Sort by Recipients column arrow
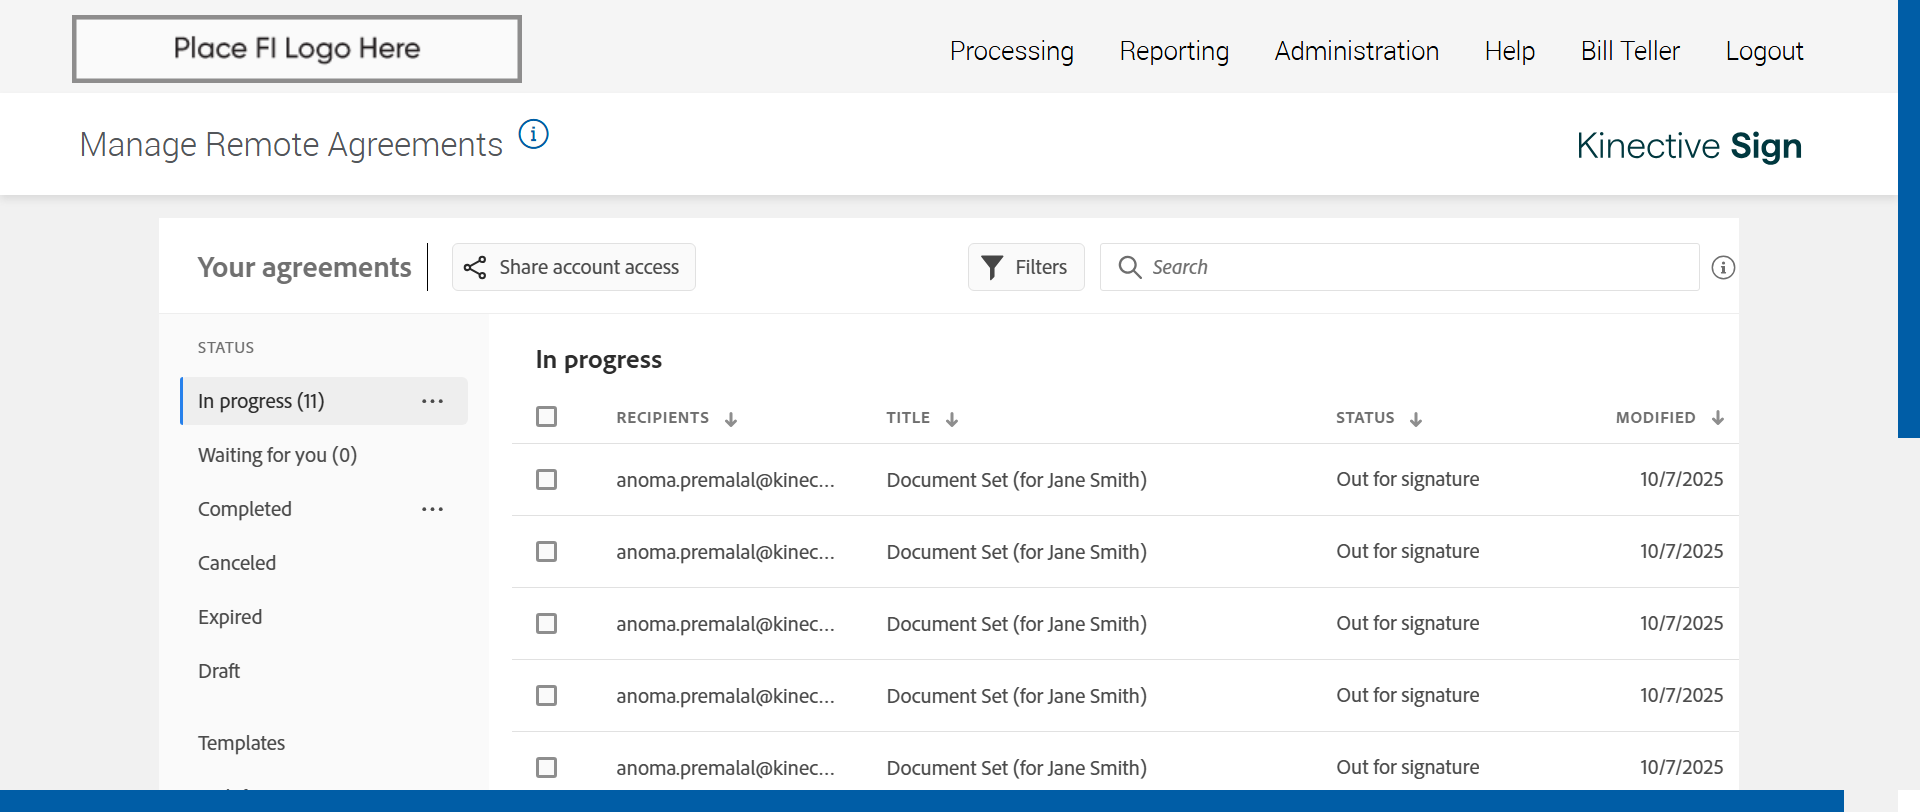 pos(731,419)
